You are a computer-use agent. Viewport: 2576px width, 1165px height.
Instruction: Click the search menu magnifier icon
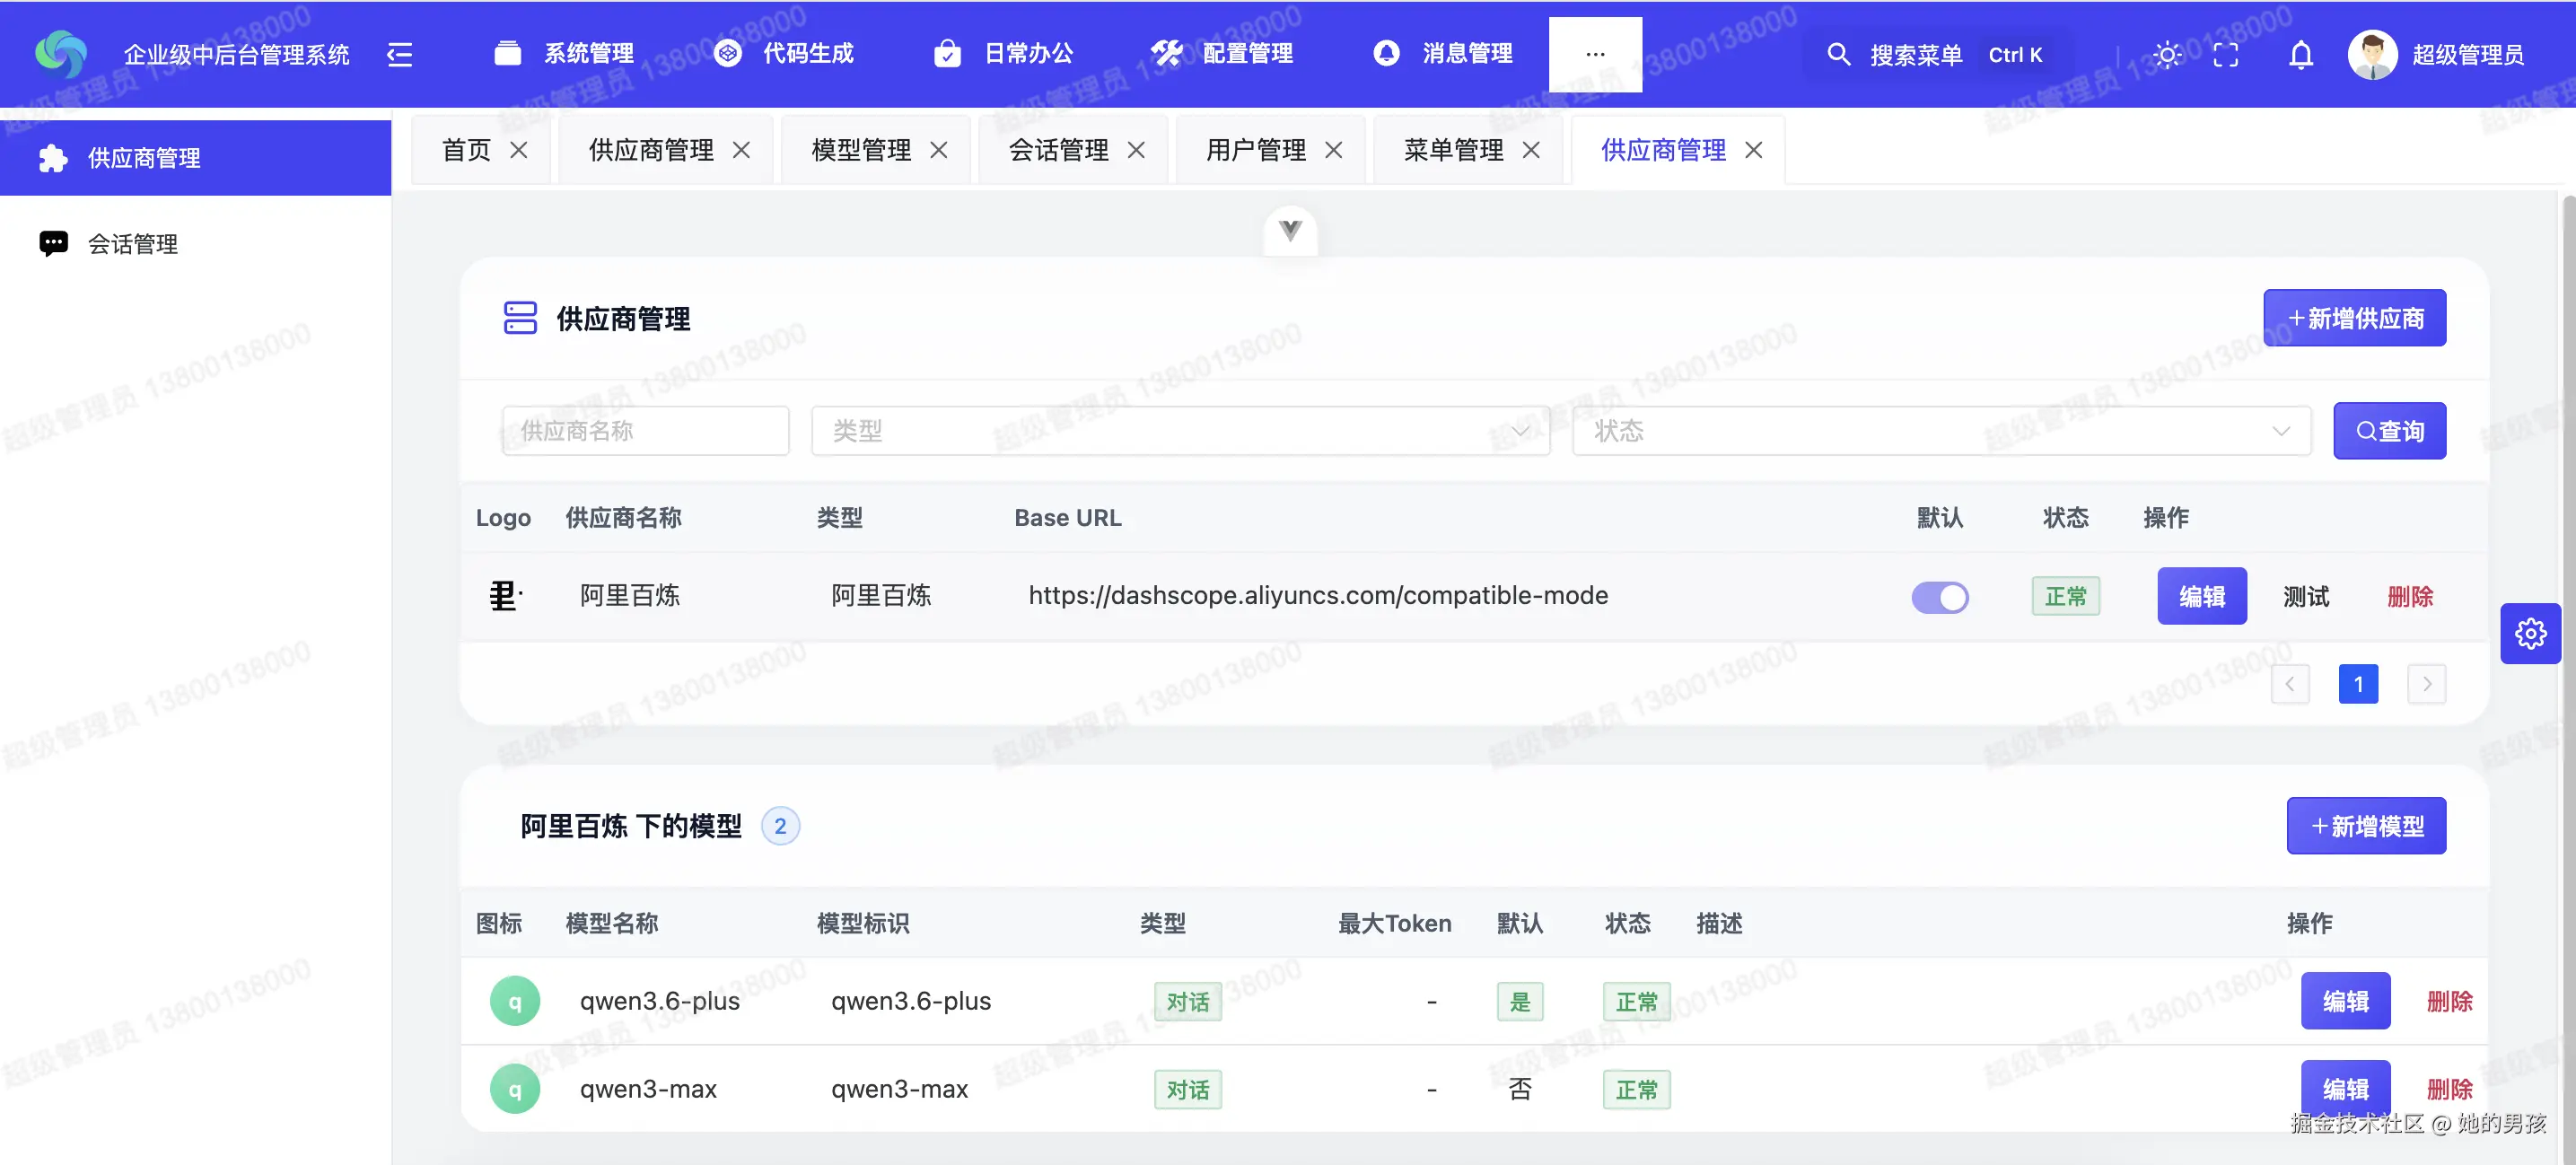click(x=1838, y=54)
